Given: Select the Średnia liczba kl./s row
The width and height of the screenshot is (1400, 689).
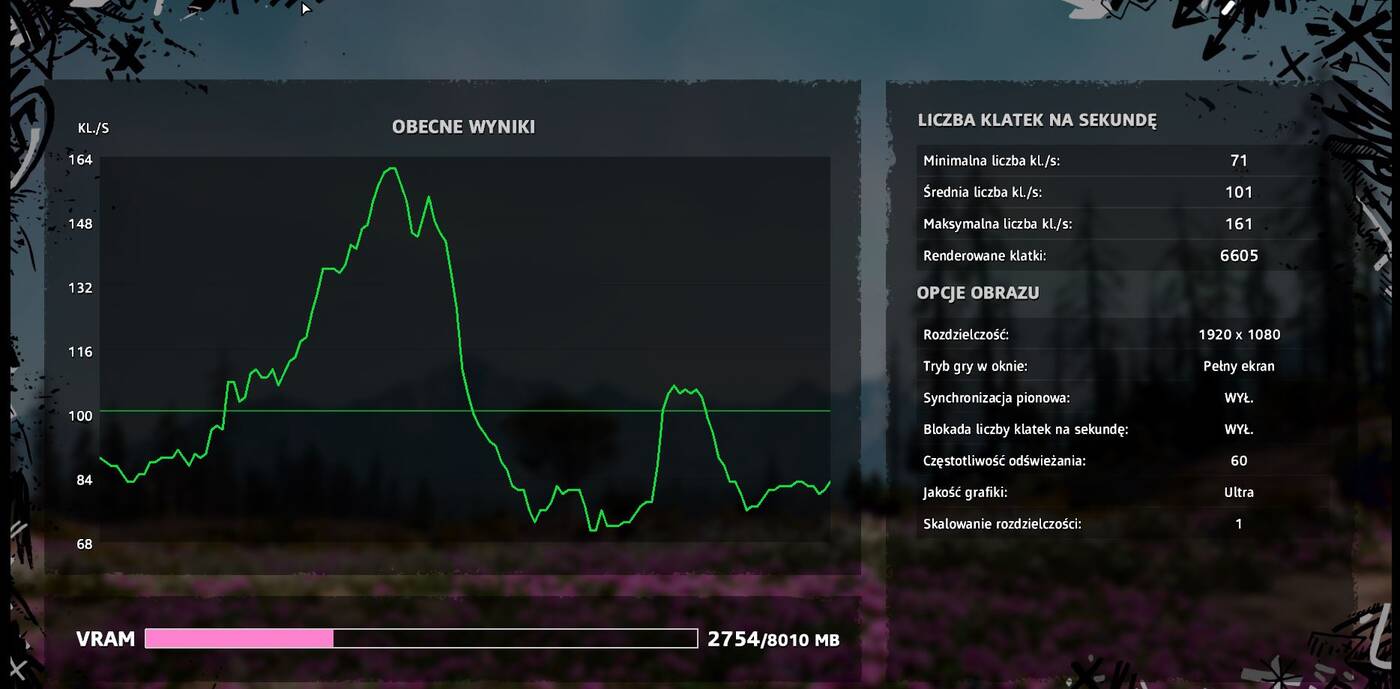Looking at the screenshot, I should [x=1116, y=192].
